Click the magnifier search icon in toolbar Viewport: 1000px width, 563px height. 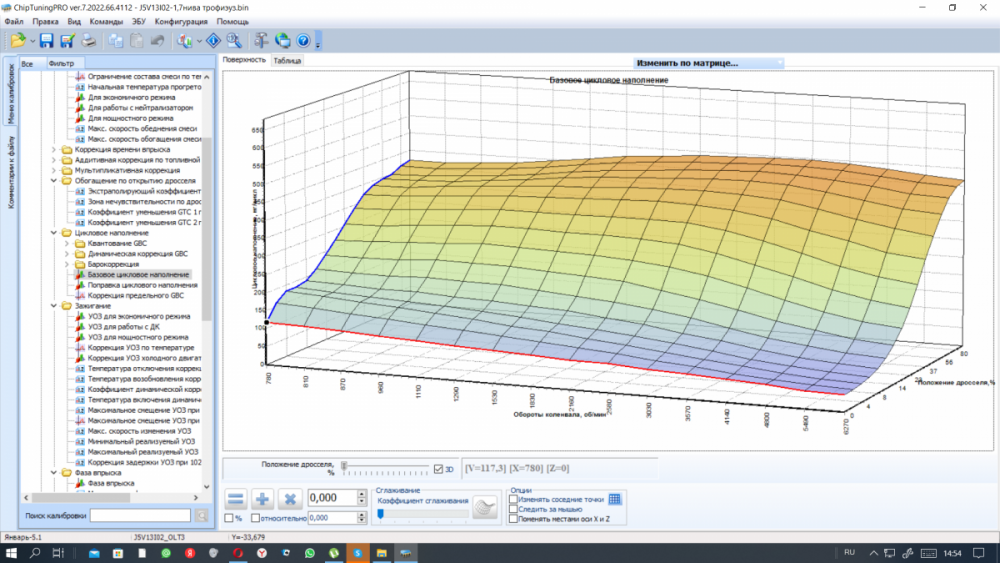coord(233,41)
